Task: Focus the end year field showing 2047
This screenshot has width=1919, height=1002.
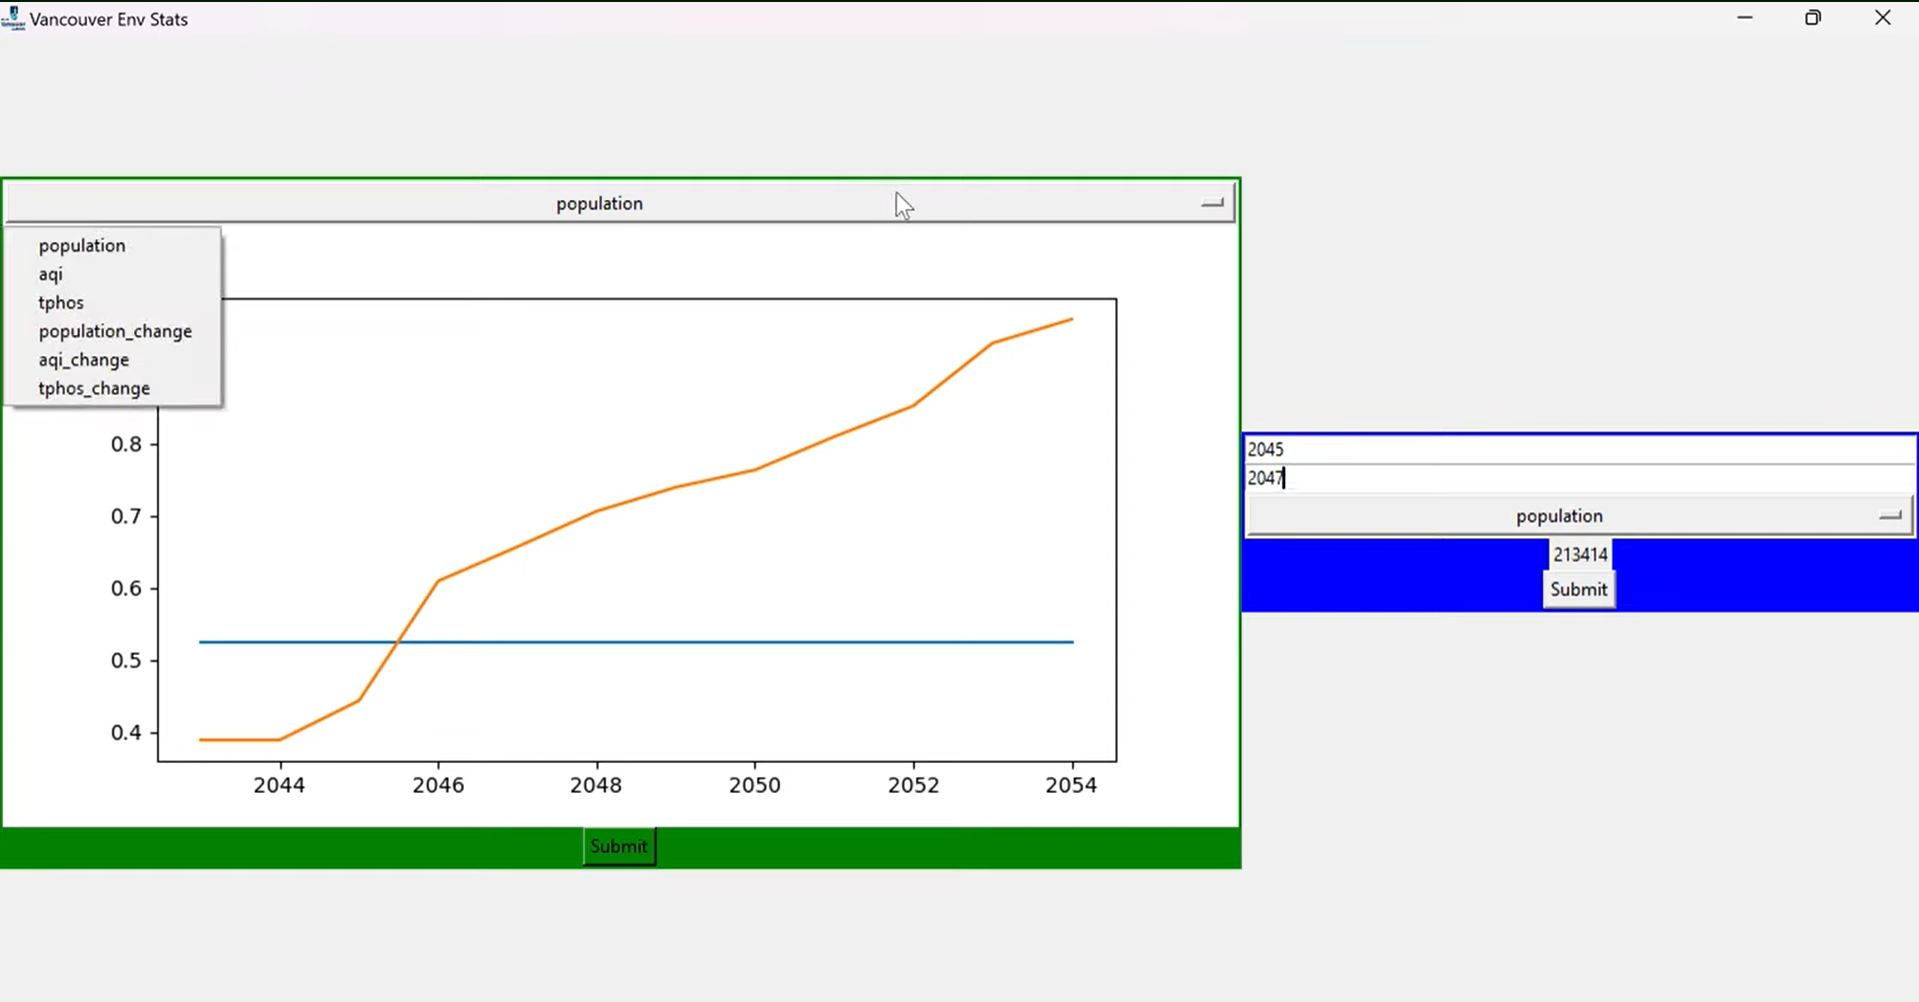Action: [1580, 478]
